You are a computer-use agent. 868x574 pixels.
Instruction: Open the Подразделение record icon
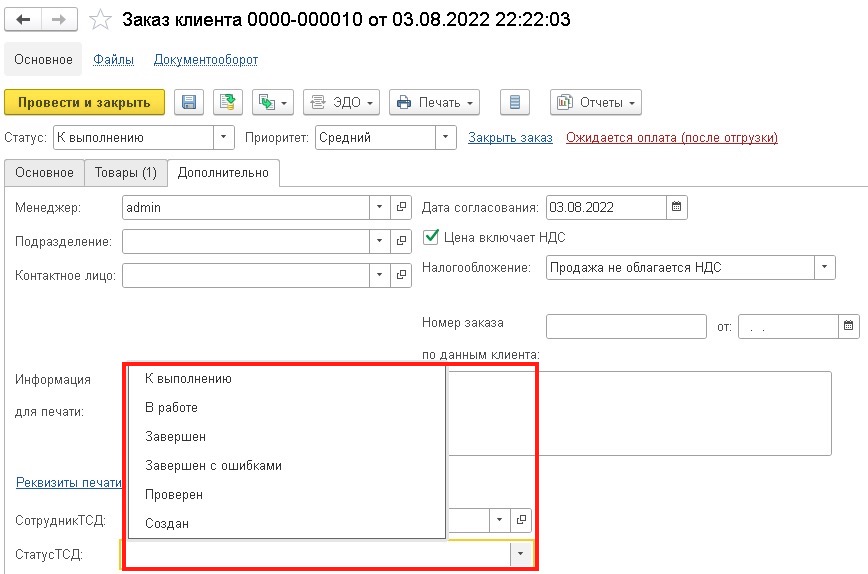401,241
